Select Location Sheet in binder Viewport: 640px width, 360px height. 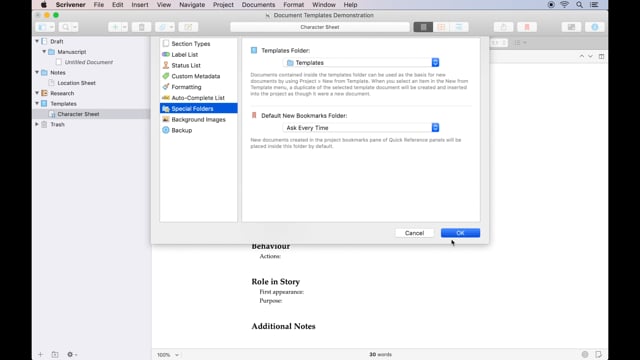point(76,83)
